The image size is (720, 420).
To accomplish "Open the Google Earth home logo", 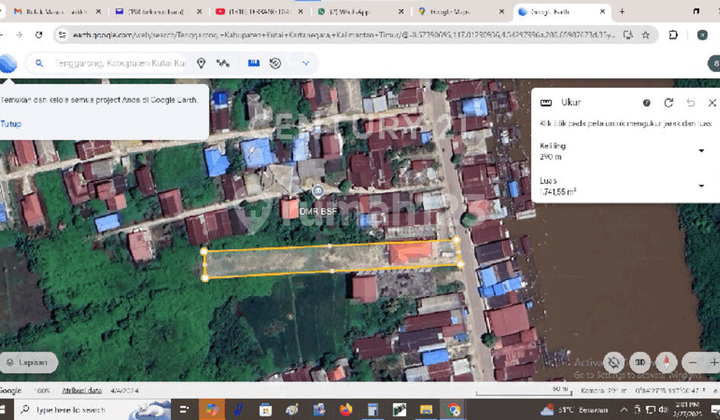I will coord(7,63).
